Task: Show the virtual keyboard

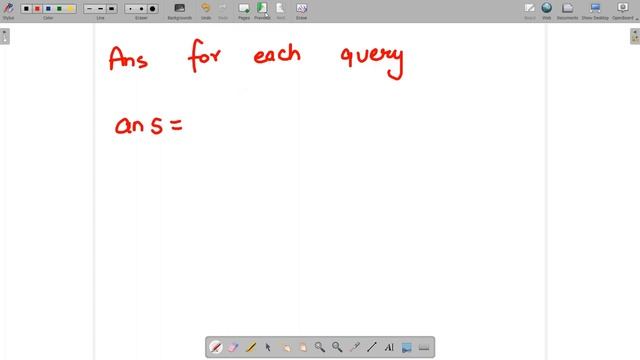Action: tap(424, 347)
